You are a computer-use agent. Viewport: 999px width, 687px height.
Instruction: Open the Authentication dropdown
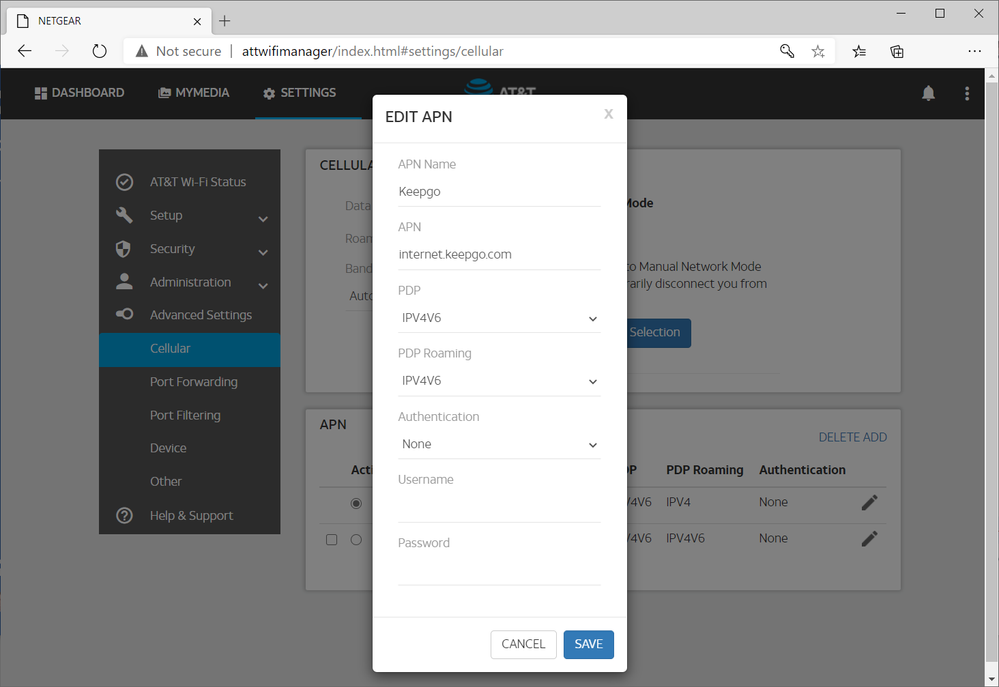click(499, 444)
